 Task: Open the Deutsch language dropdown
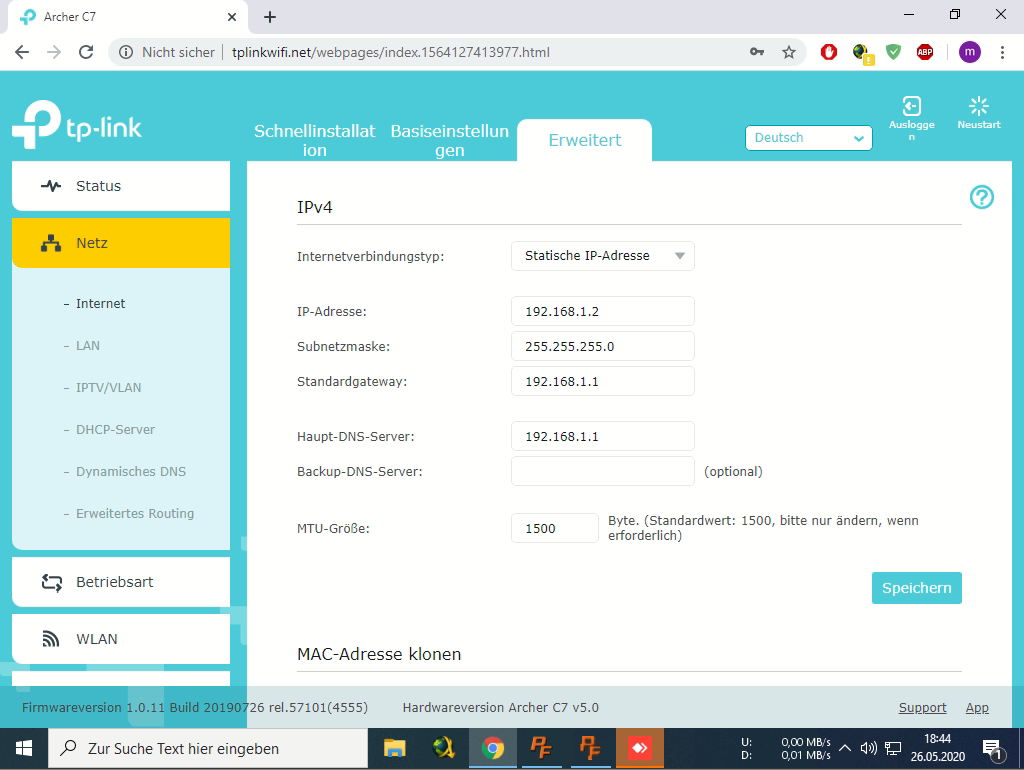point(808,138)
